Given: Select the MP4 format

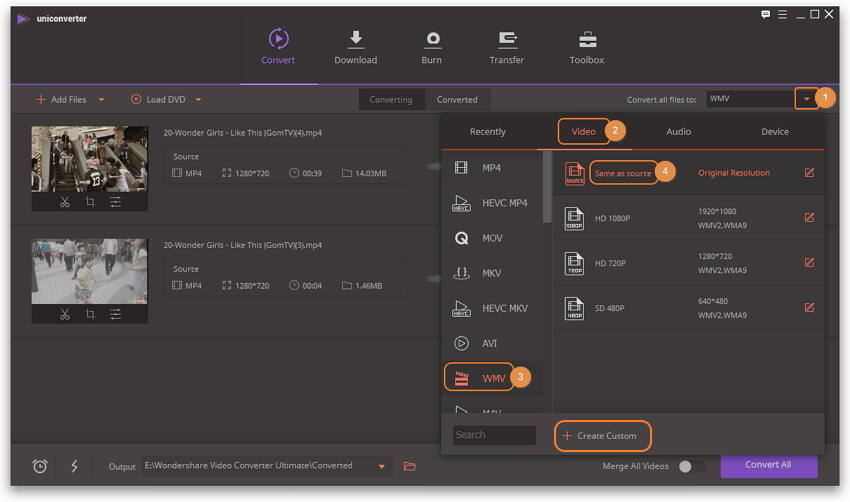Looking at the screenshot, I should click(x=492, y=168).
